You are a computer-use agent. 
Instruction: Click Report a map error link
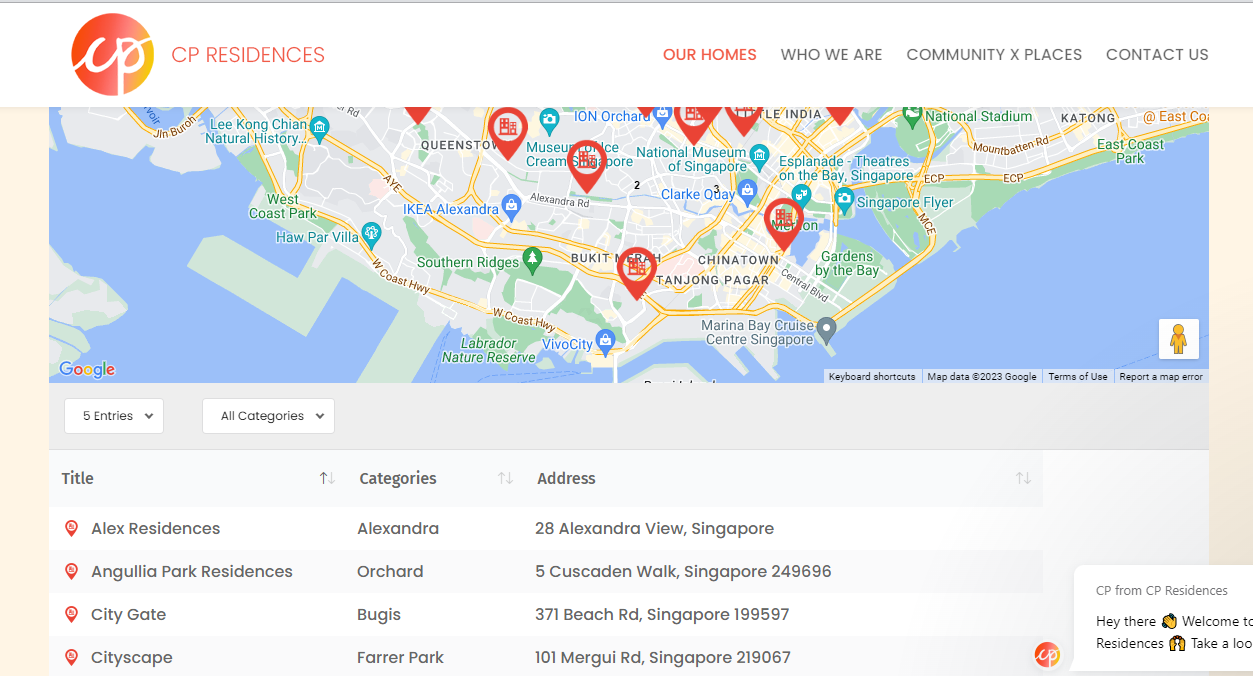pyautogui.click(x=1161, y=377)
